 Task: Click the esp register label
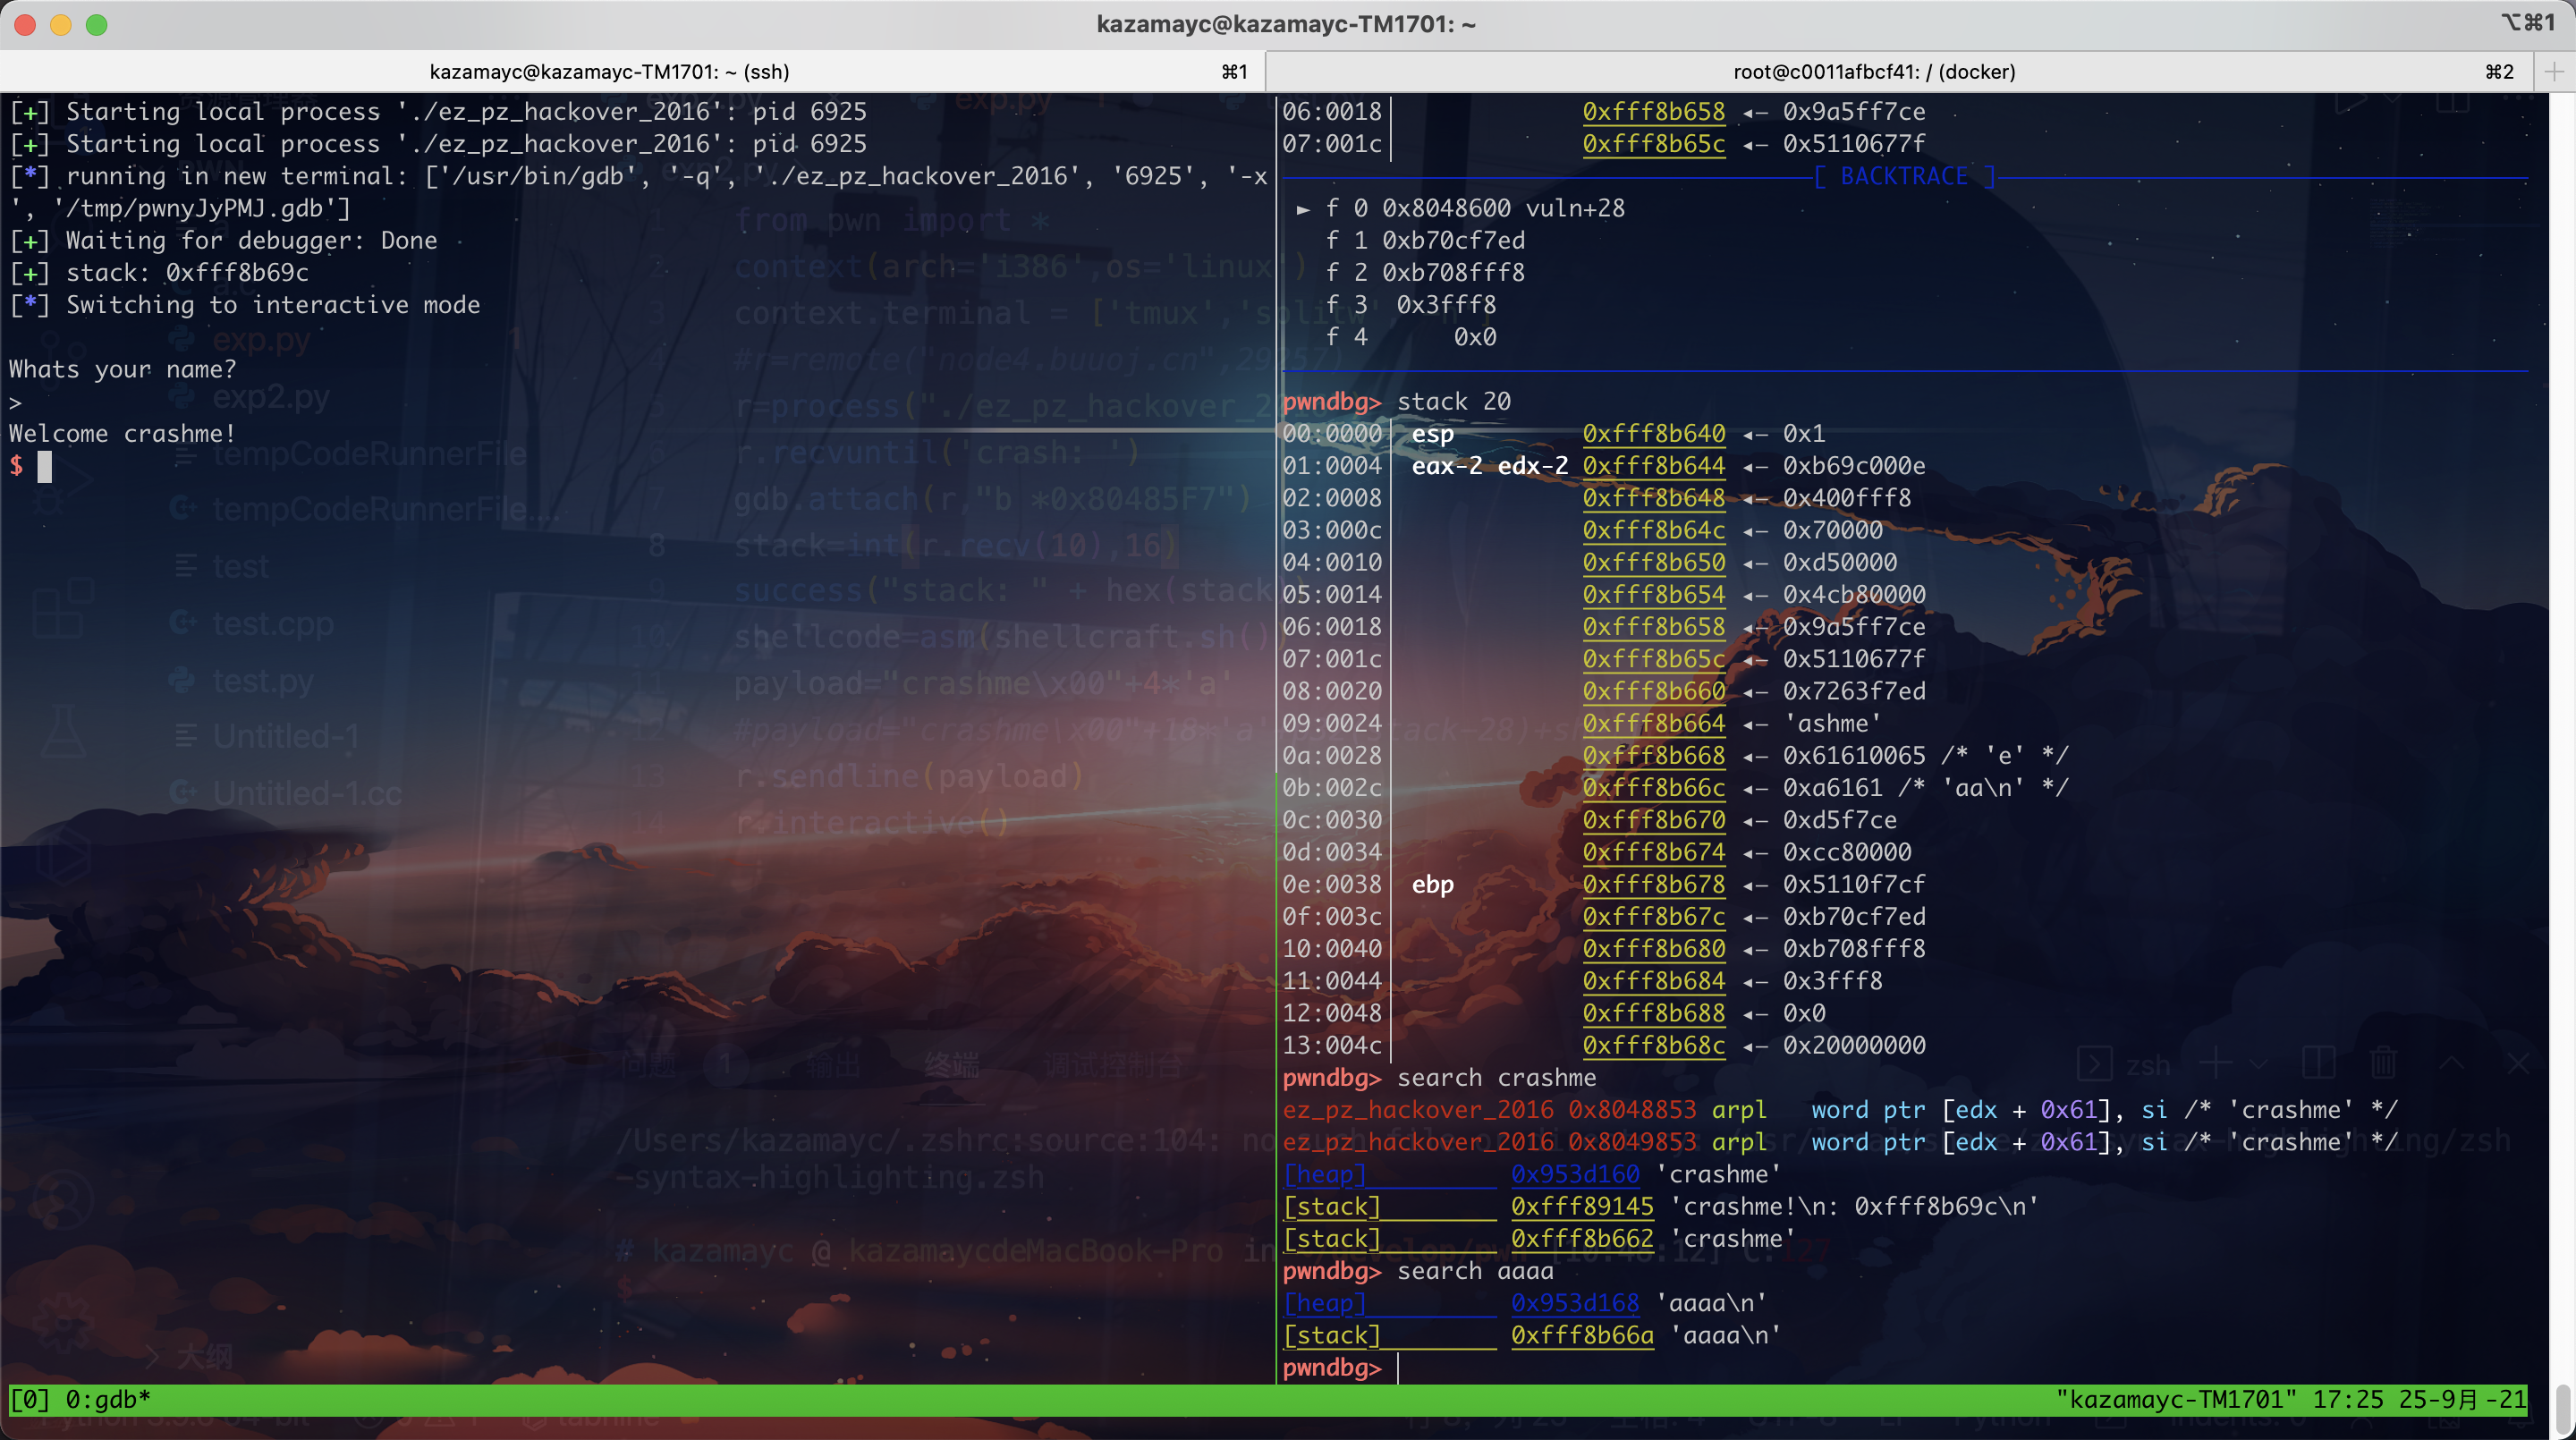[x=1432, y=434]
